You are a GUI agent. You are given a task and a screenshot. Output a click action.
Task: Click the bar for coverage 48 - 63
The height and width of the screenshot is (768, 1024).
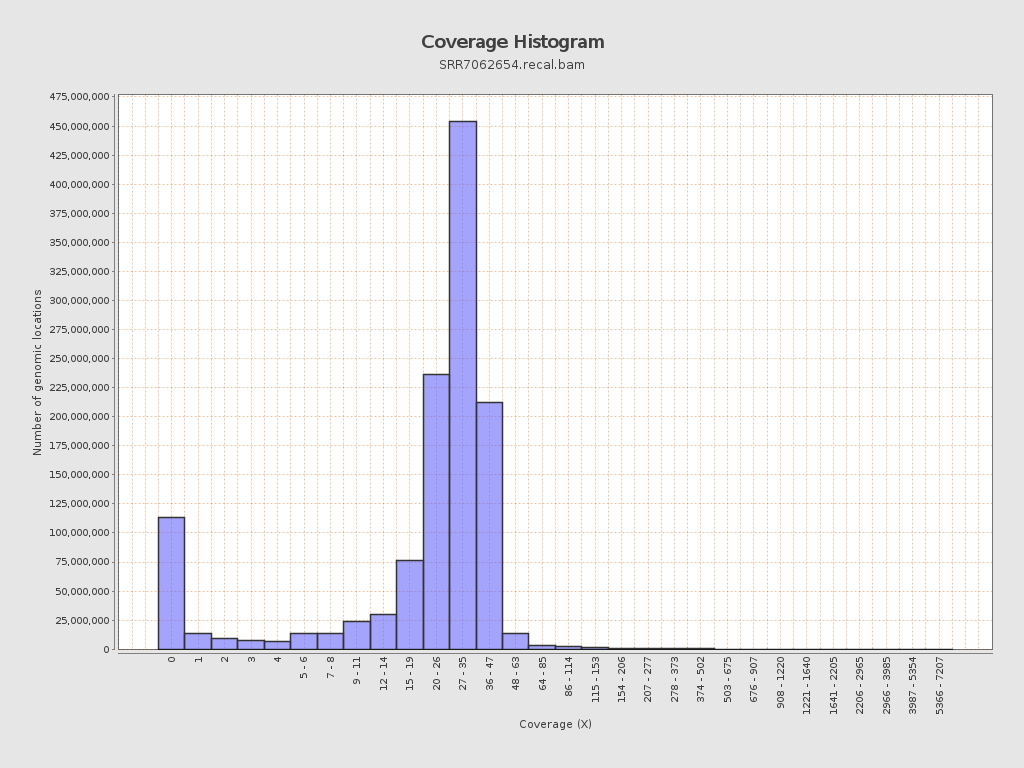pyautogui.click(x=515, y=641)
